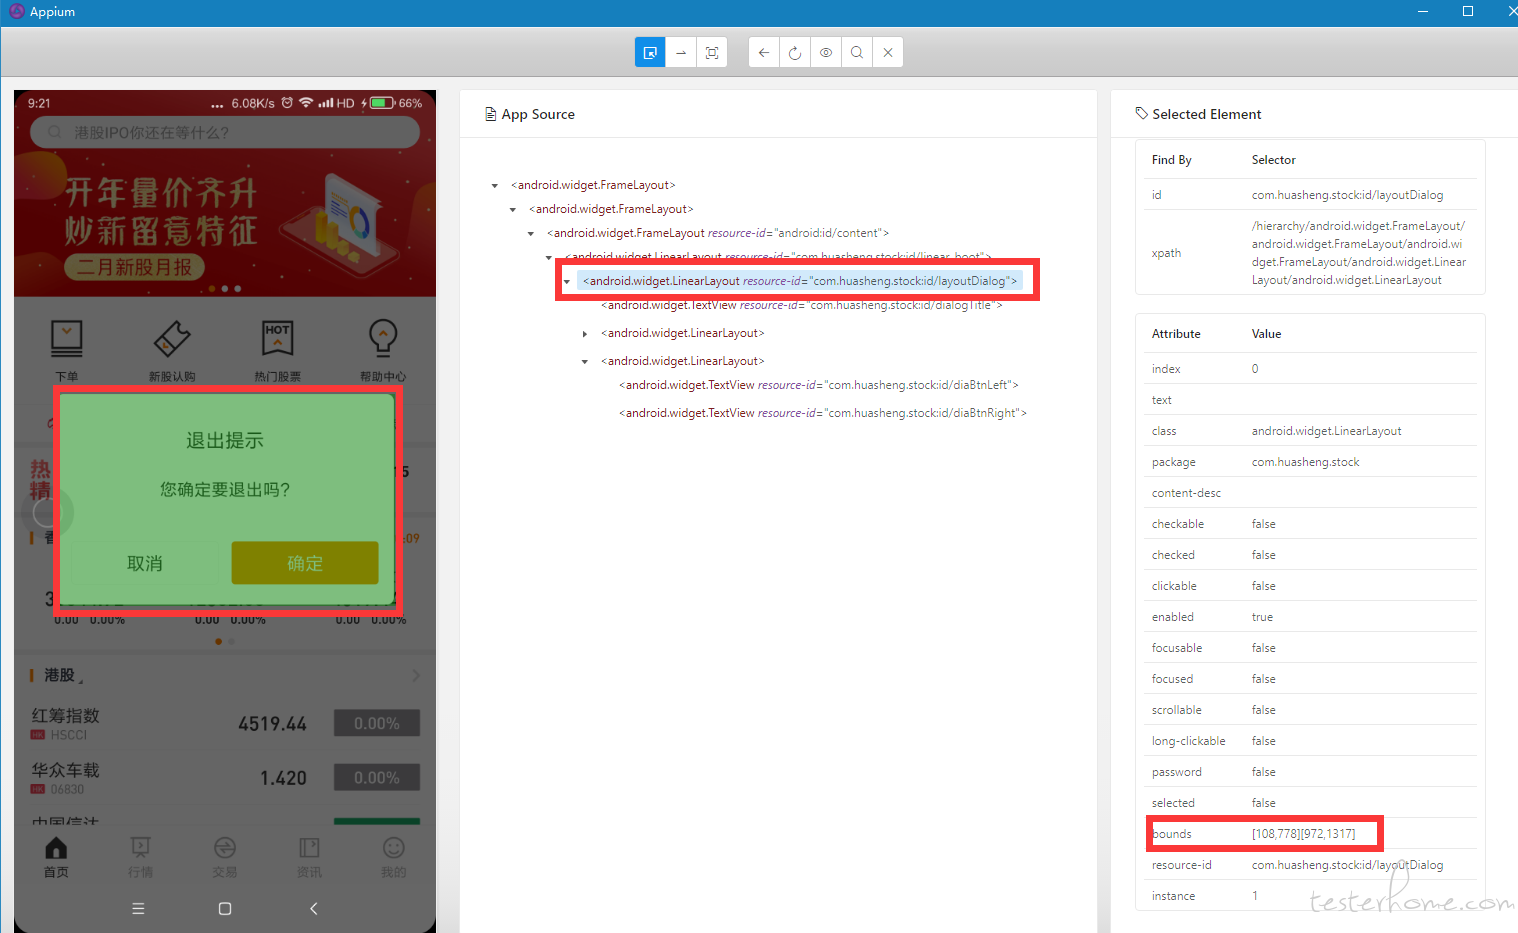Click the 退出提示 dialog title
This screenshot has height=933, width=1518.
pyautogui.click(x=225, y=440)
